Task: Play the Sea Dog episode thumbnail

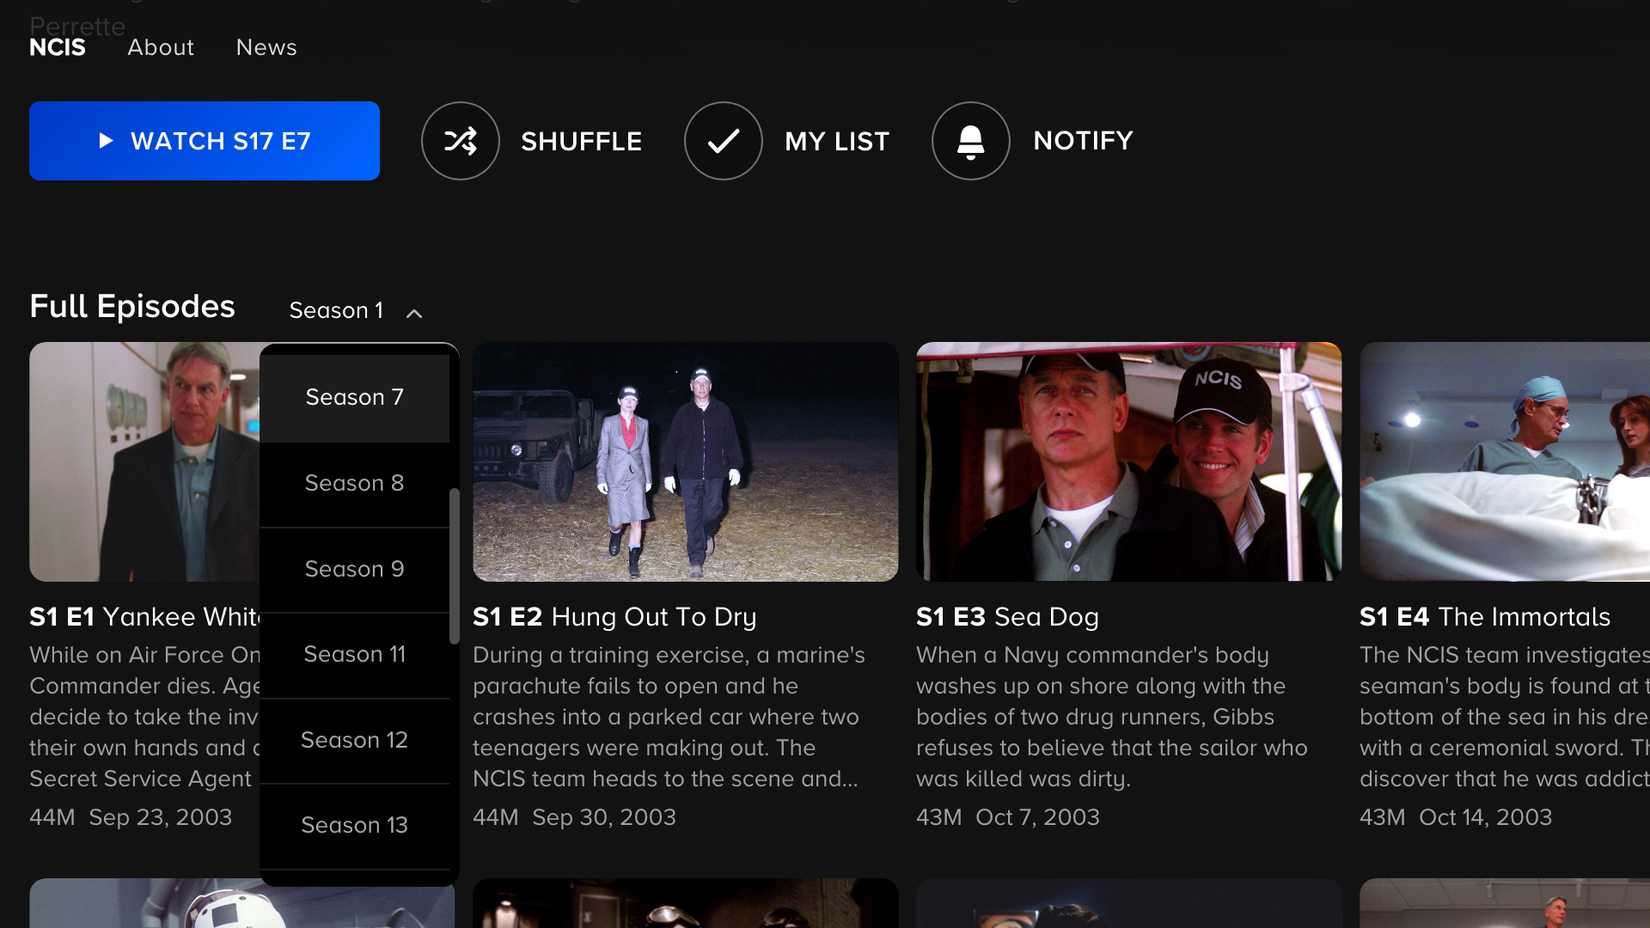Action: click(1128, 462)
